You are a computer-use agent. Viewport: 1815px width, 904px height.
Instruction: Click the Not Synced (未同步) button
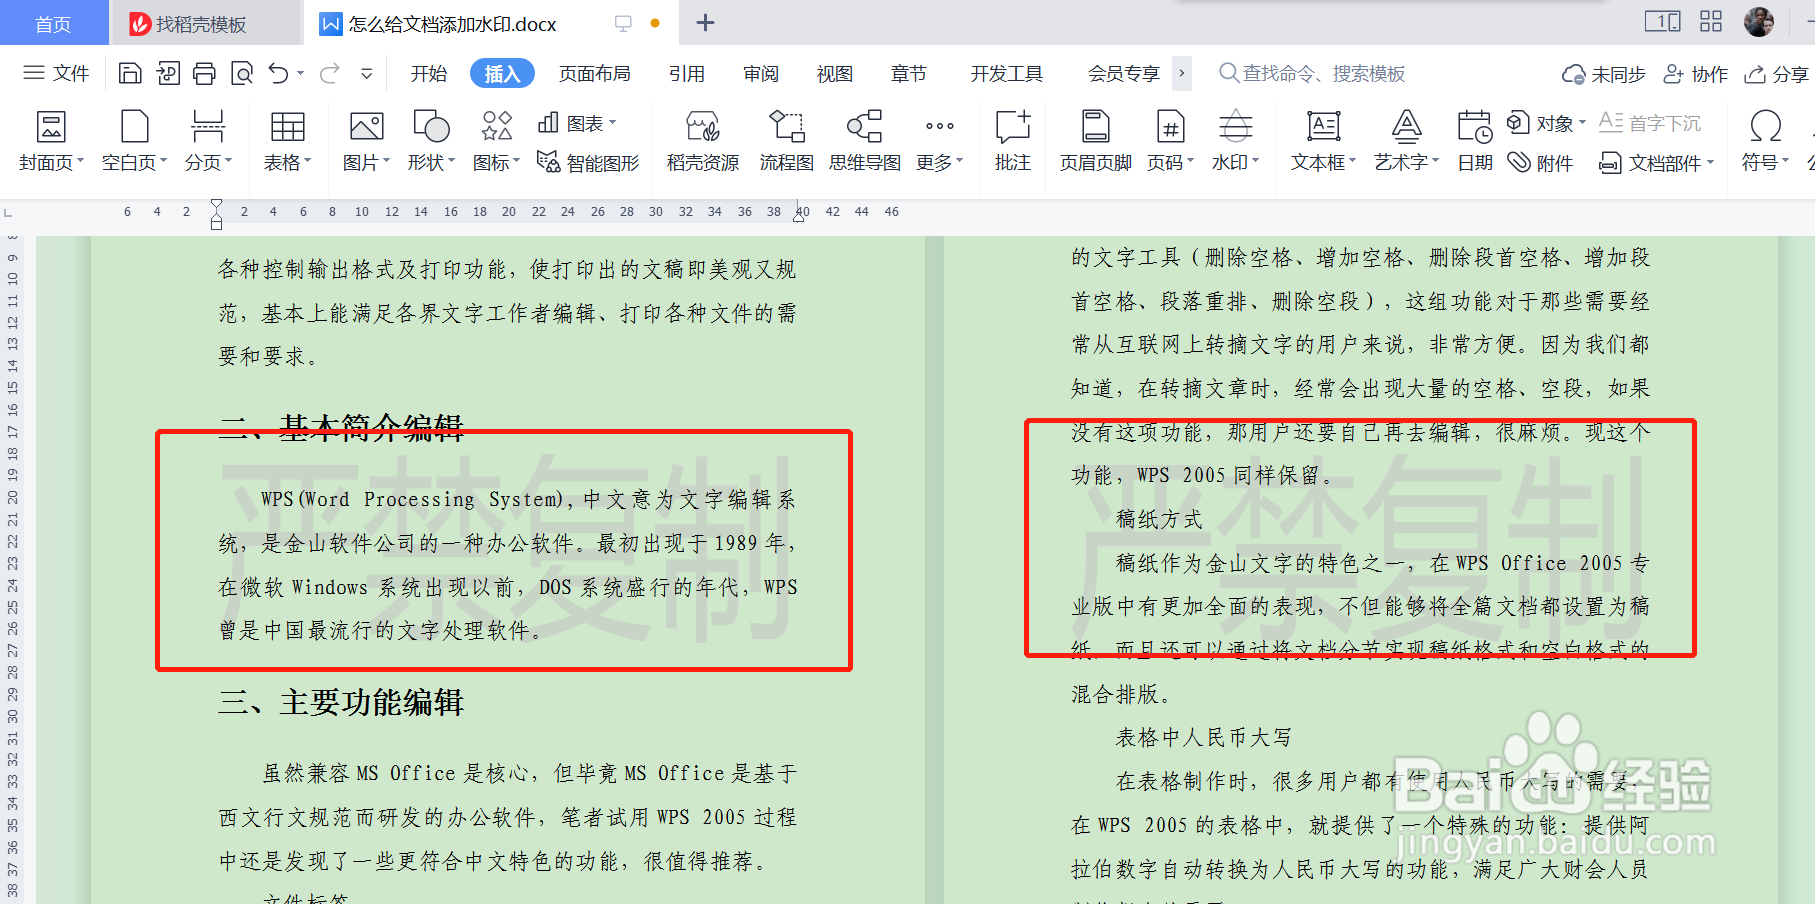[1604, 74]
